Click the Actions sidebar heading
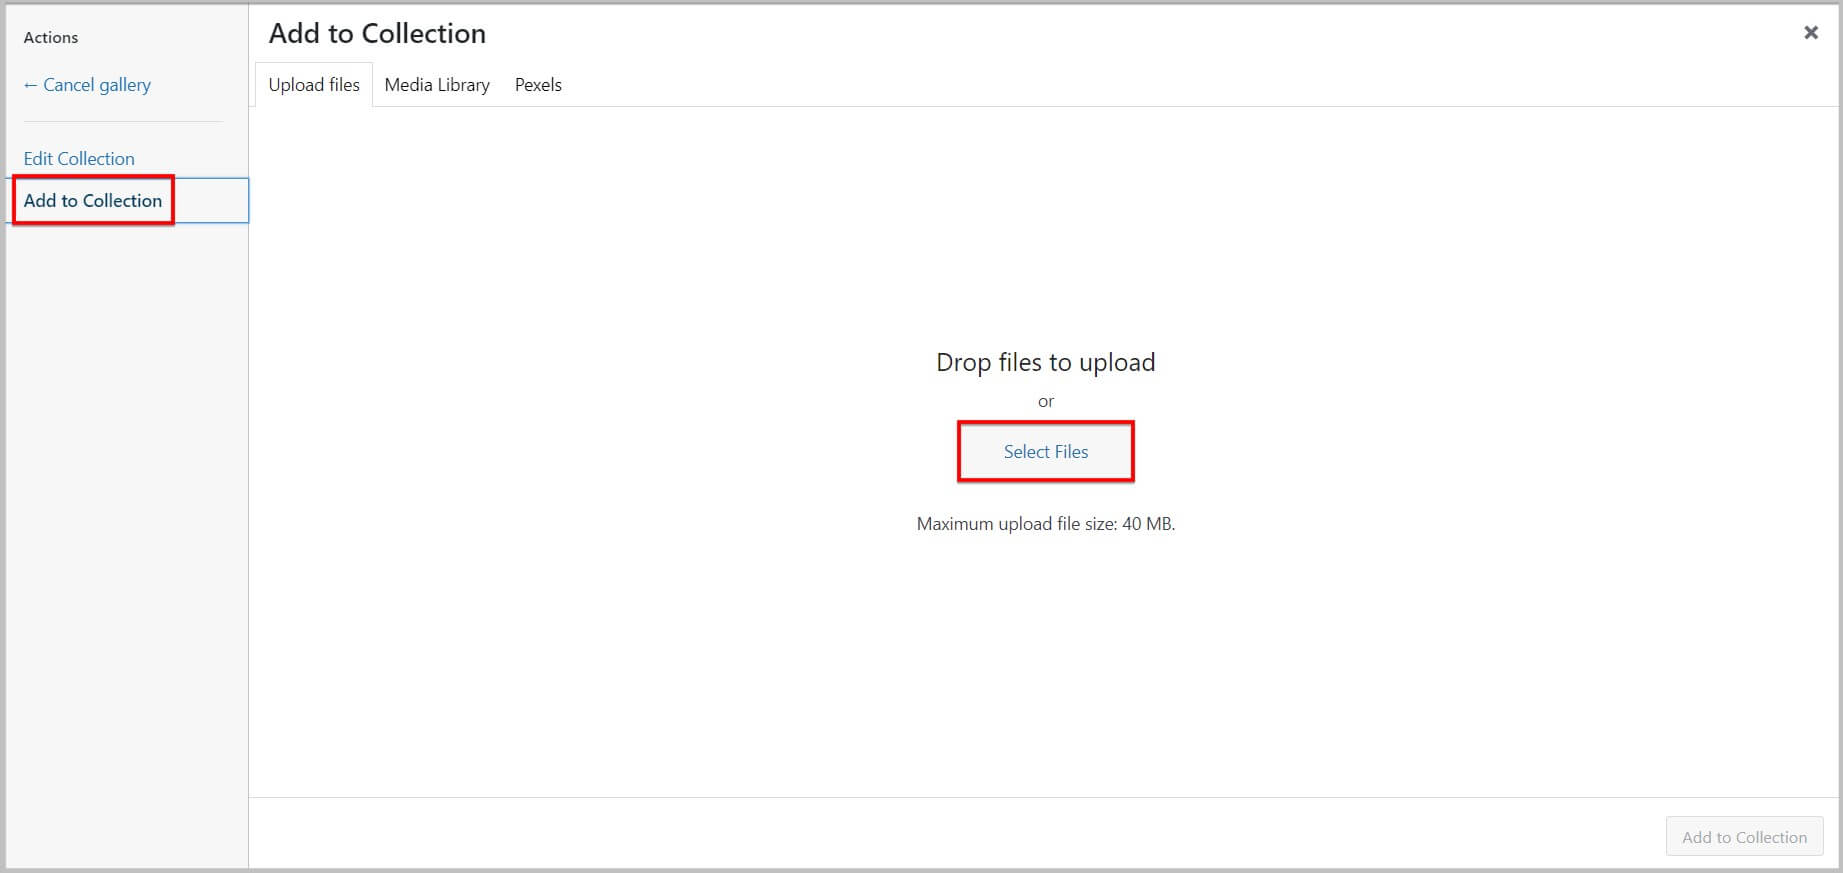Image resolution: width=1843 pixels, height=873 pixels. [51, 38]
